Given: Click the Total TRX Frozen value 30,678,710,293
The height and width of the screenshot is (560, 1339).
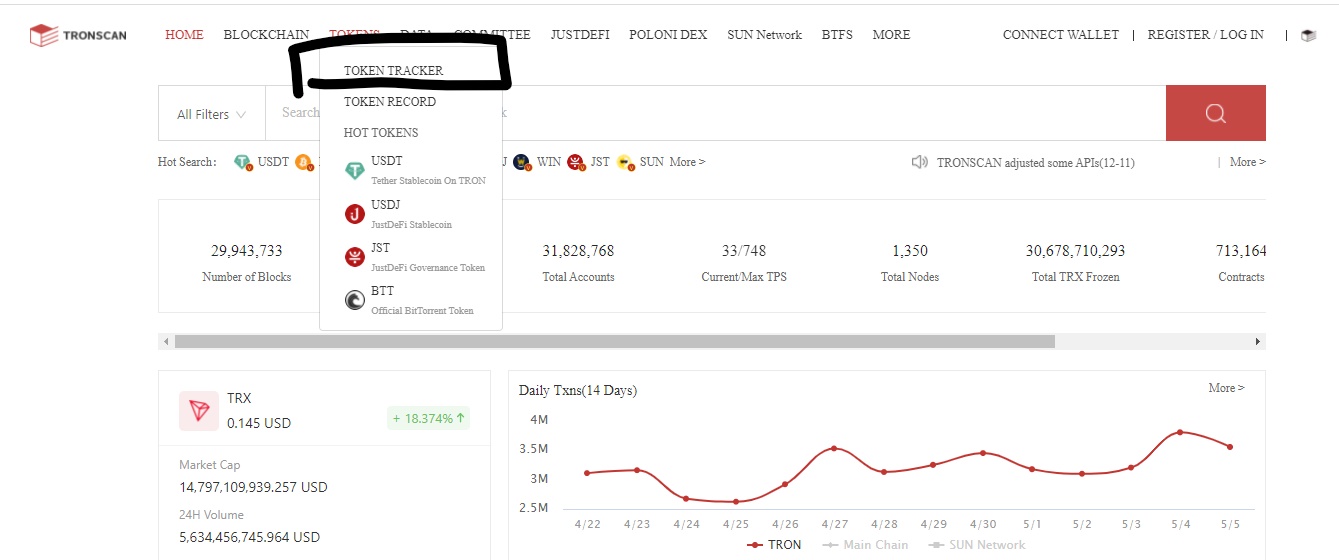Looking at the screenshot, I should 1075,251.
